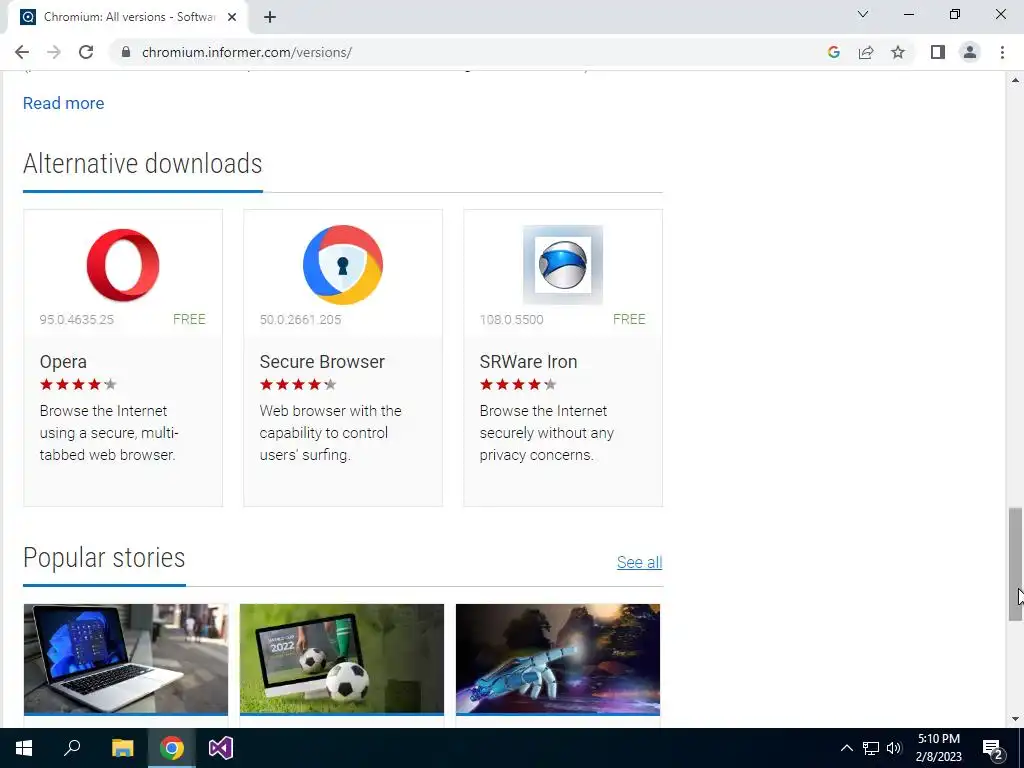Select the Chromium: All versions tab
The image size is (1024, 768).
pyautogui.click(x=127, y=18)
